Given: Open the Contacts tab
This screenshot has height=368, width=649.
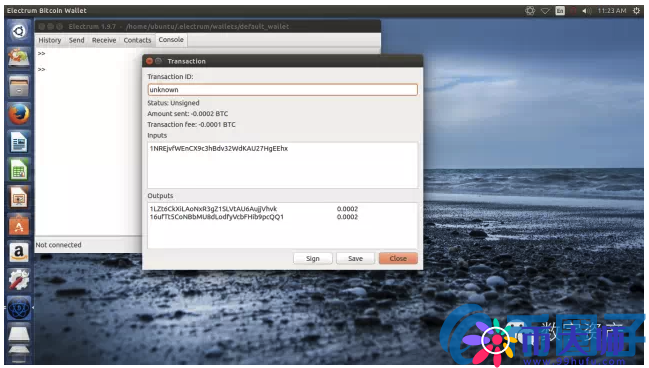Looking at the screenshot, I should [137, 40].
